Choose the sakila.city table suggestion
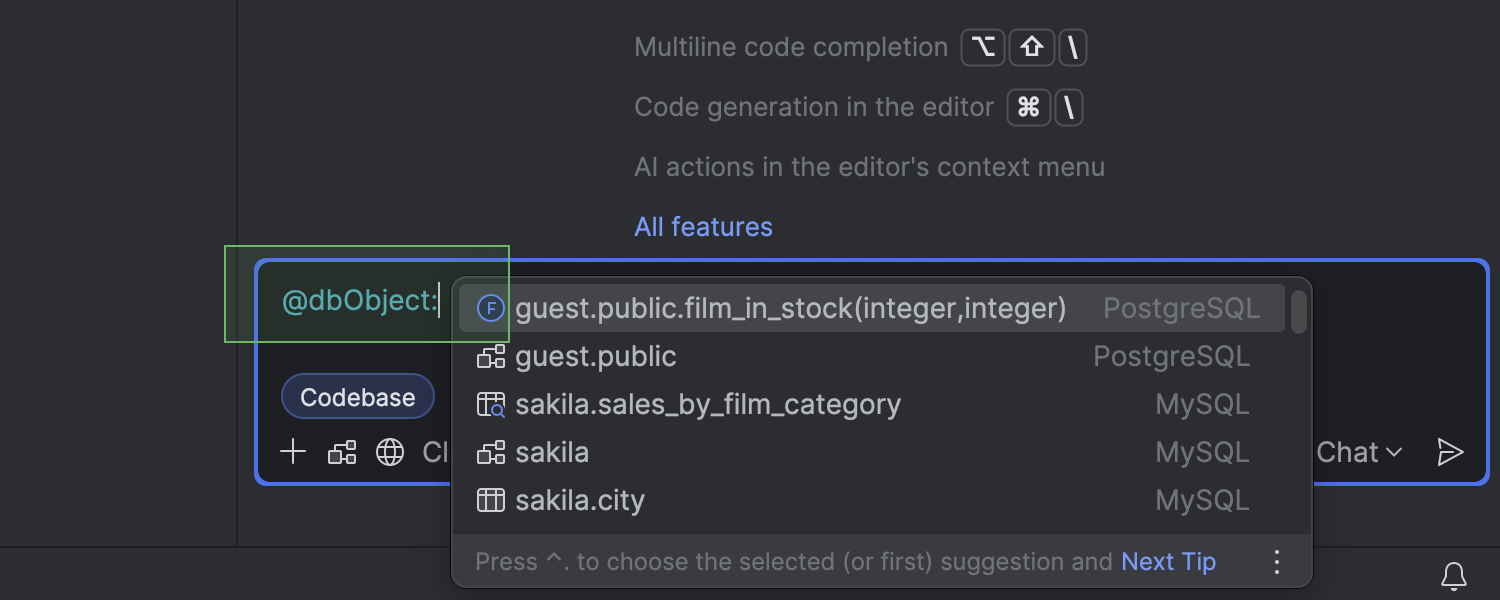Screen dimensions: 1500x600 tap(580, 500)
